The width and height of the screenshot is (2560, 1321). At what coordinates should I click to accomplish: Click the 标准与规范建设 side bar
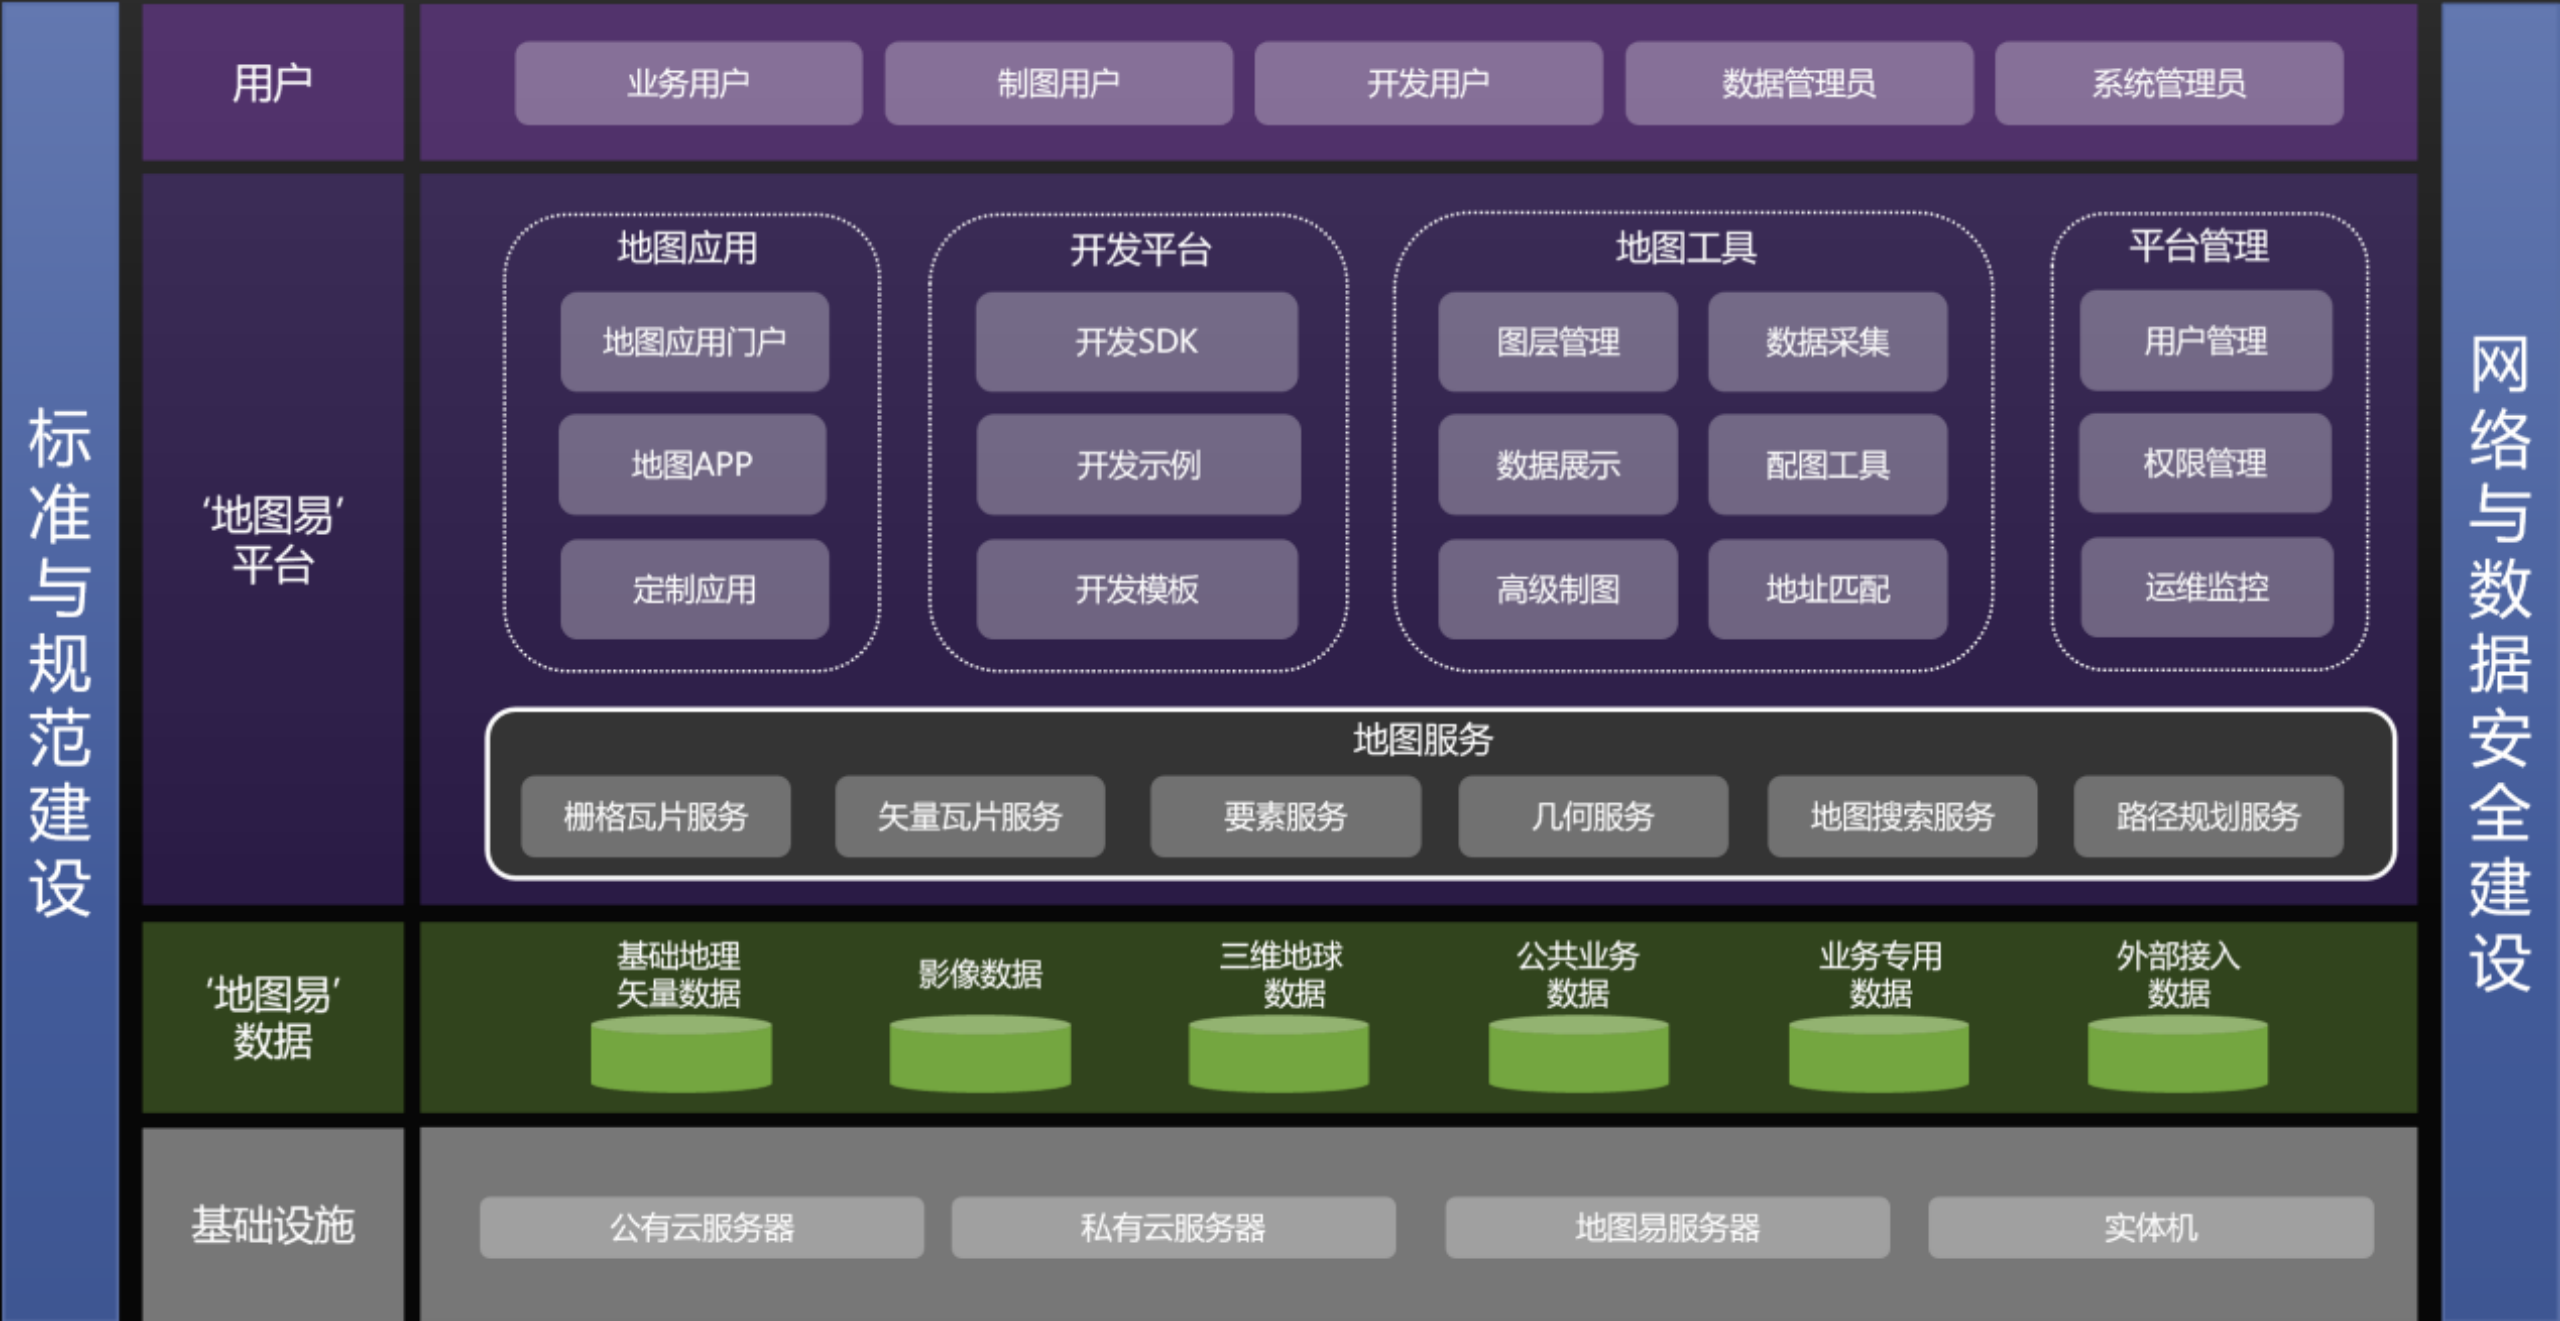60,661
